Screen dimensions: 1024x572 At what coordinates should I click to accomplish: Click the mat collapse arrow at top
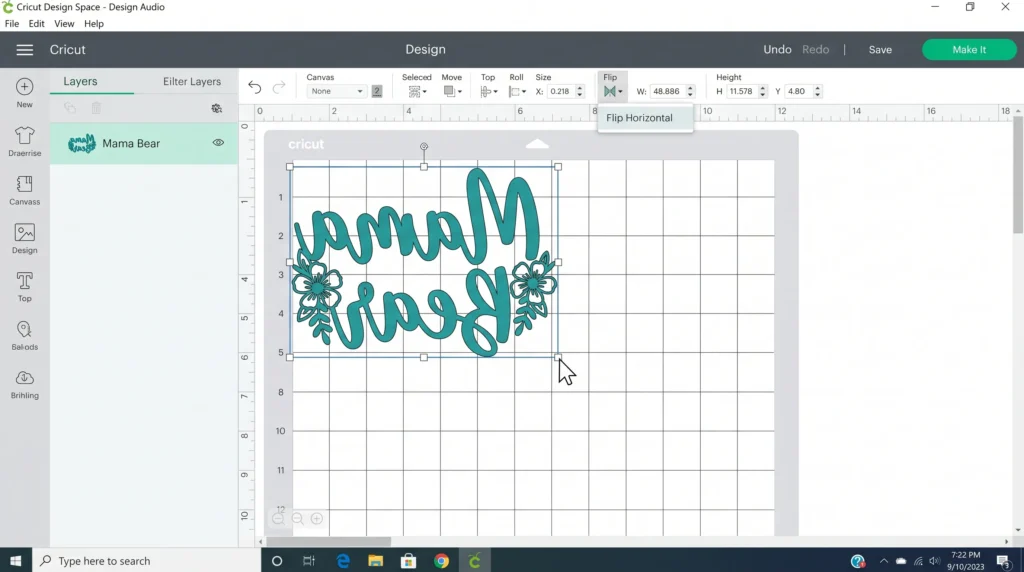pyautogui.click(x=537, y=144)
